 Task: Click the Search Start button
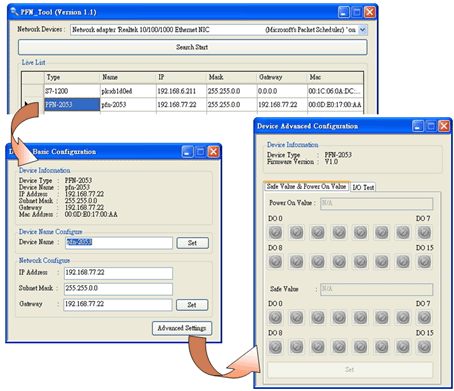(x=193, y=47)
